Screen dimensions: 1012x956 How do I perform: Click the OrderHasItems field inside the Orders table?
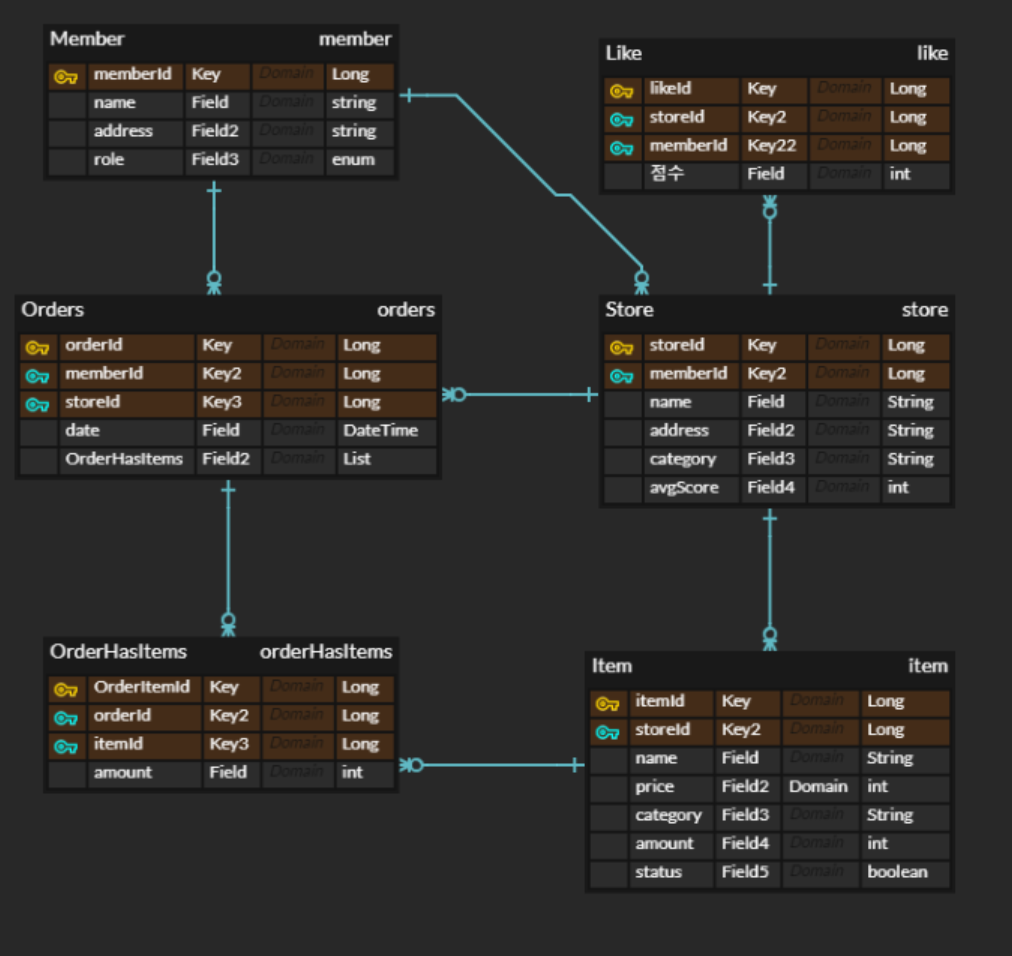click(x=123, y=460)
